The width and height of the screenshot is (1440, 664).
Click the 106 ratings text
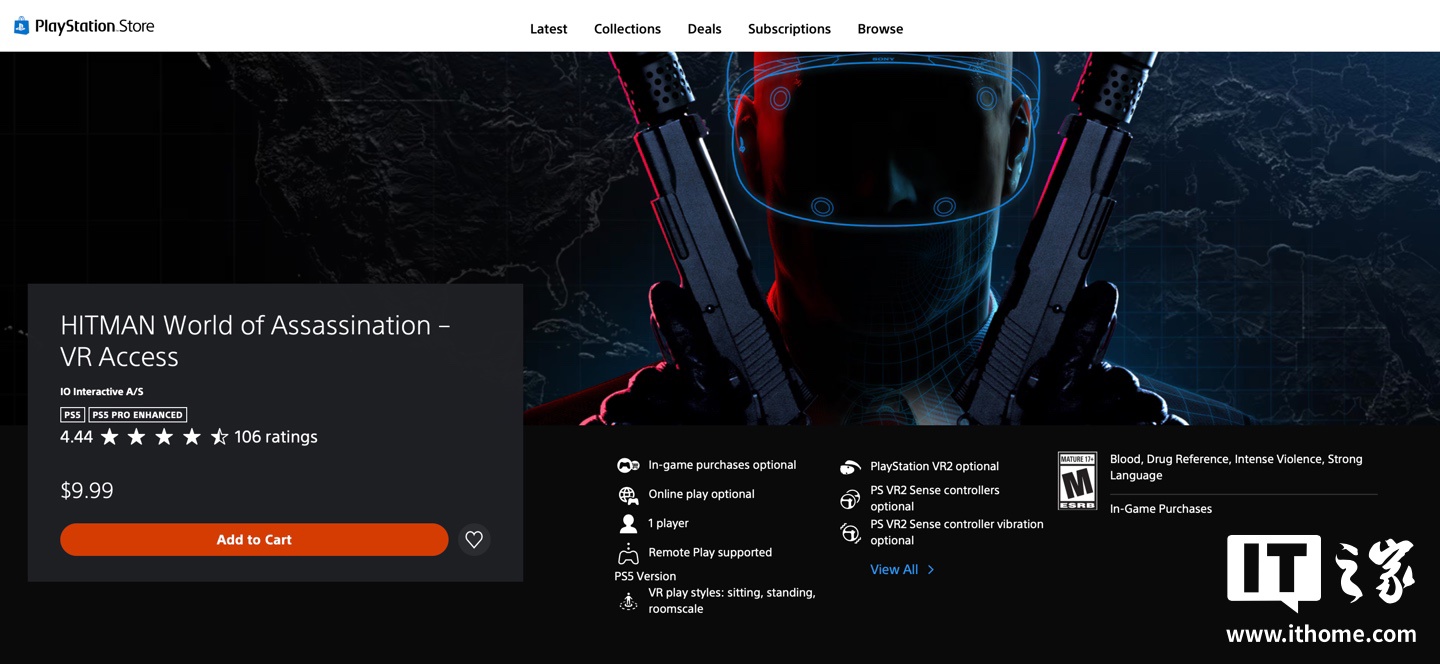(276, 437)
